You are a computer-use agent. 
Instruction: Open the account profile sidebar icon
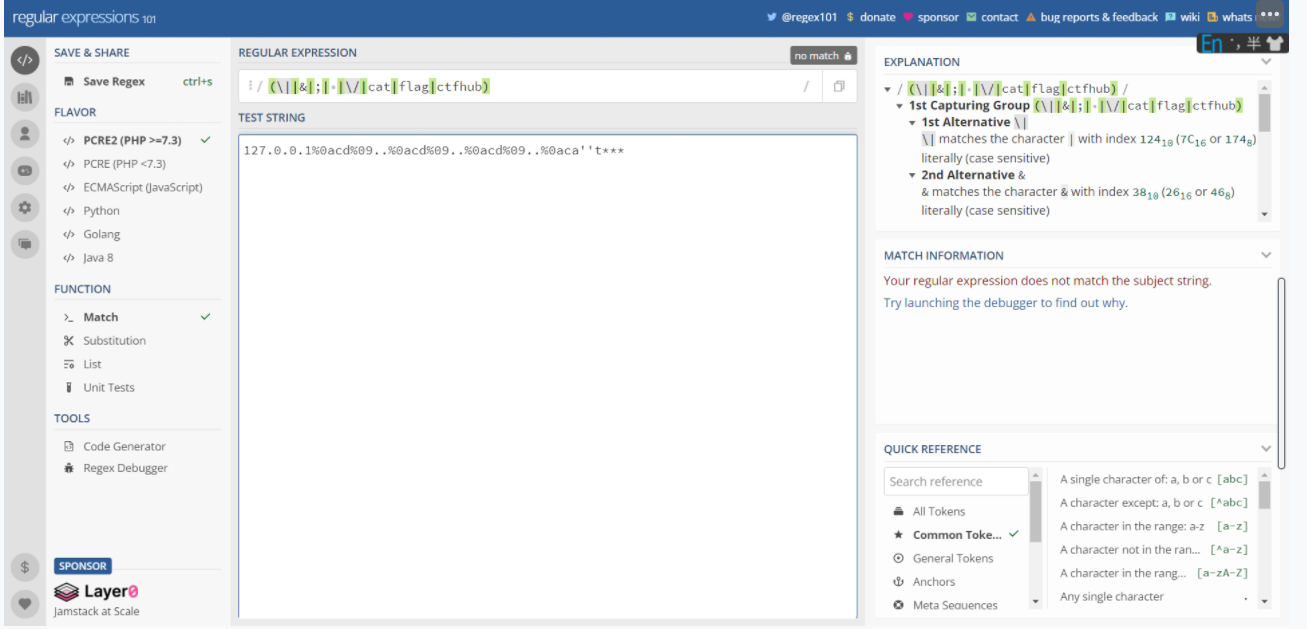coord(25,134)
